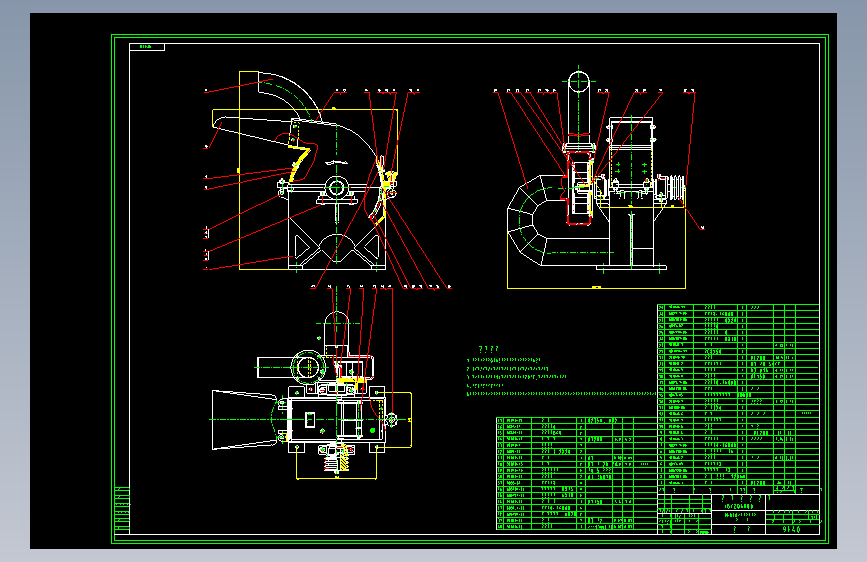Click the tall right-hand parts list table
Image resolution: width=867 pixels, height=562 pixels.
coord(738,399)
